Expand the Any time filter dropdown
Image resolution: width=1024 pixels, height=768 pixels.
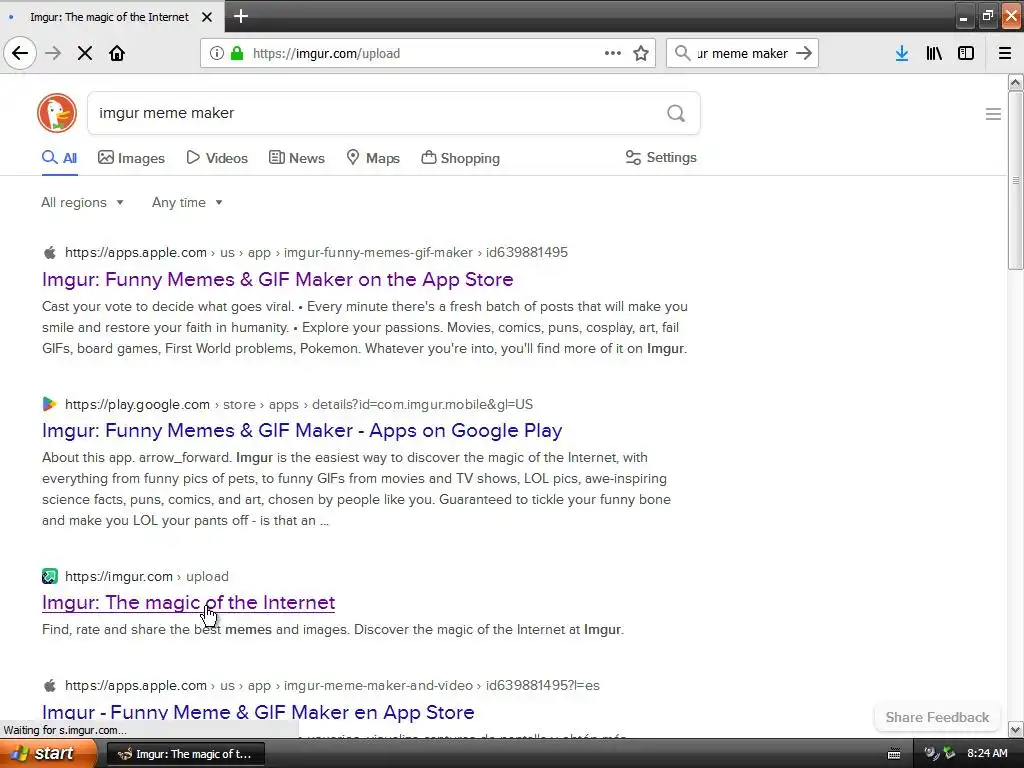click(x=187, y=202)
